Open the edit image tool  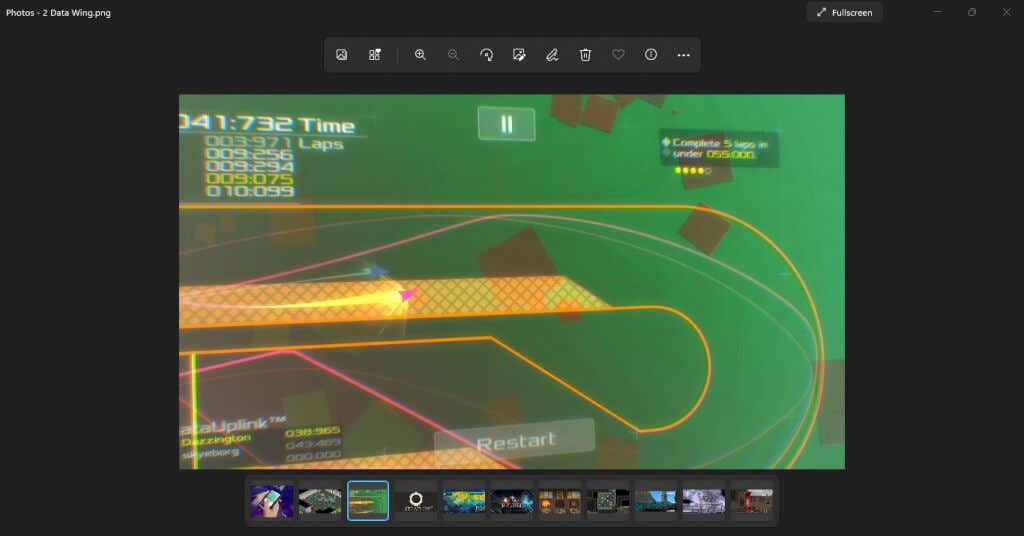click(519, 55)
